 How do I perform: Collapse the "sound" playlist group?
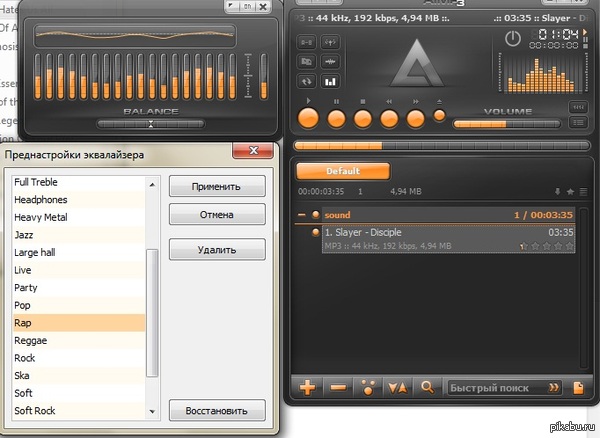(302, 214)
